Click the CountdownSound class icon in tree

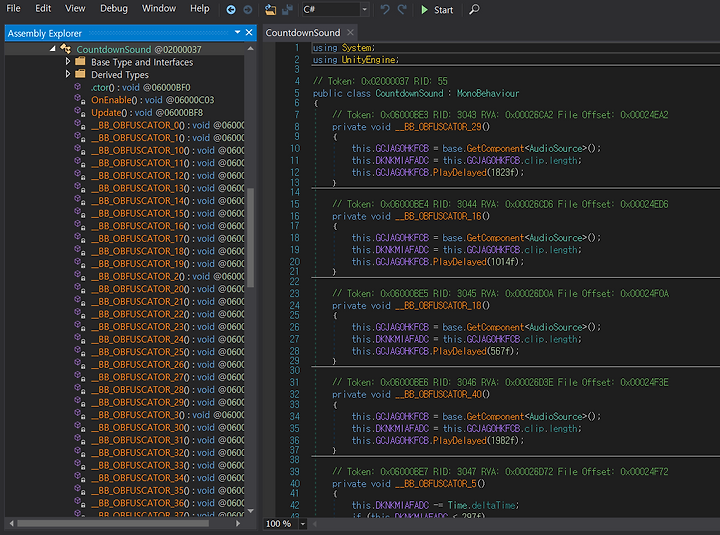(66, 49)
